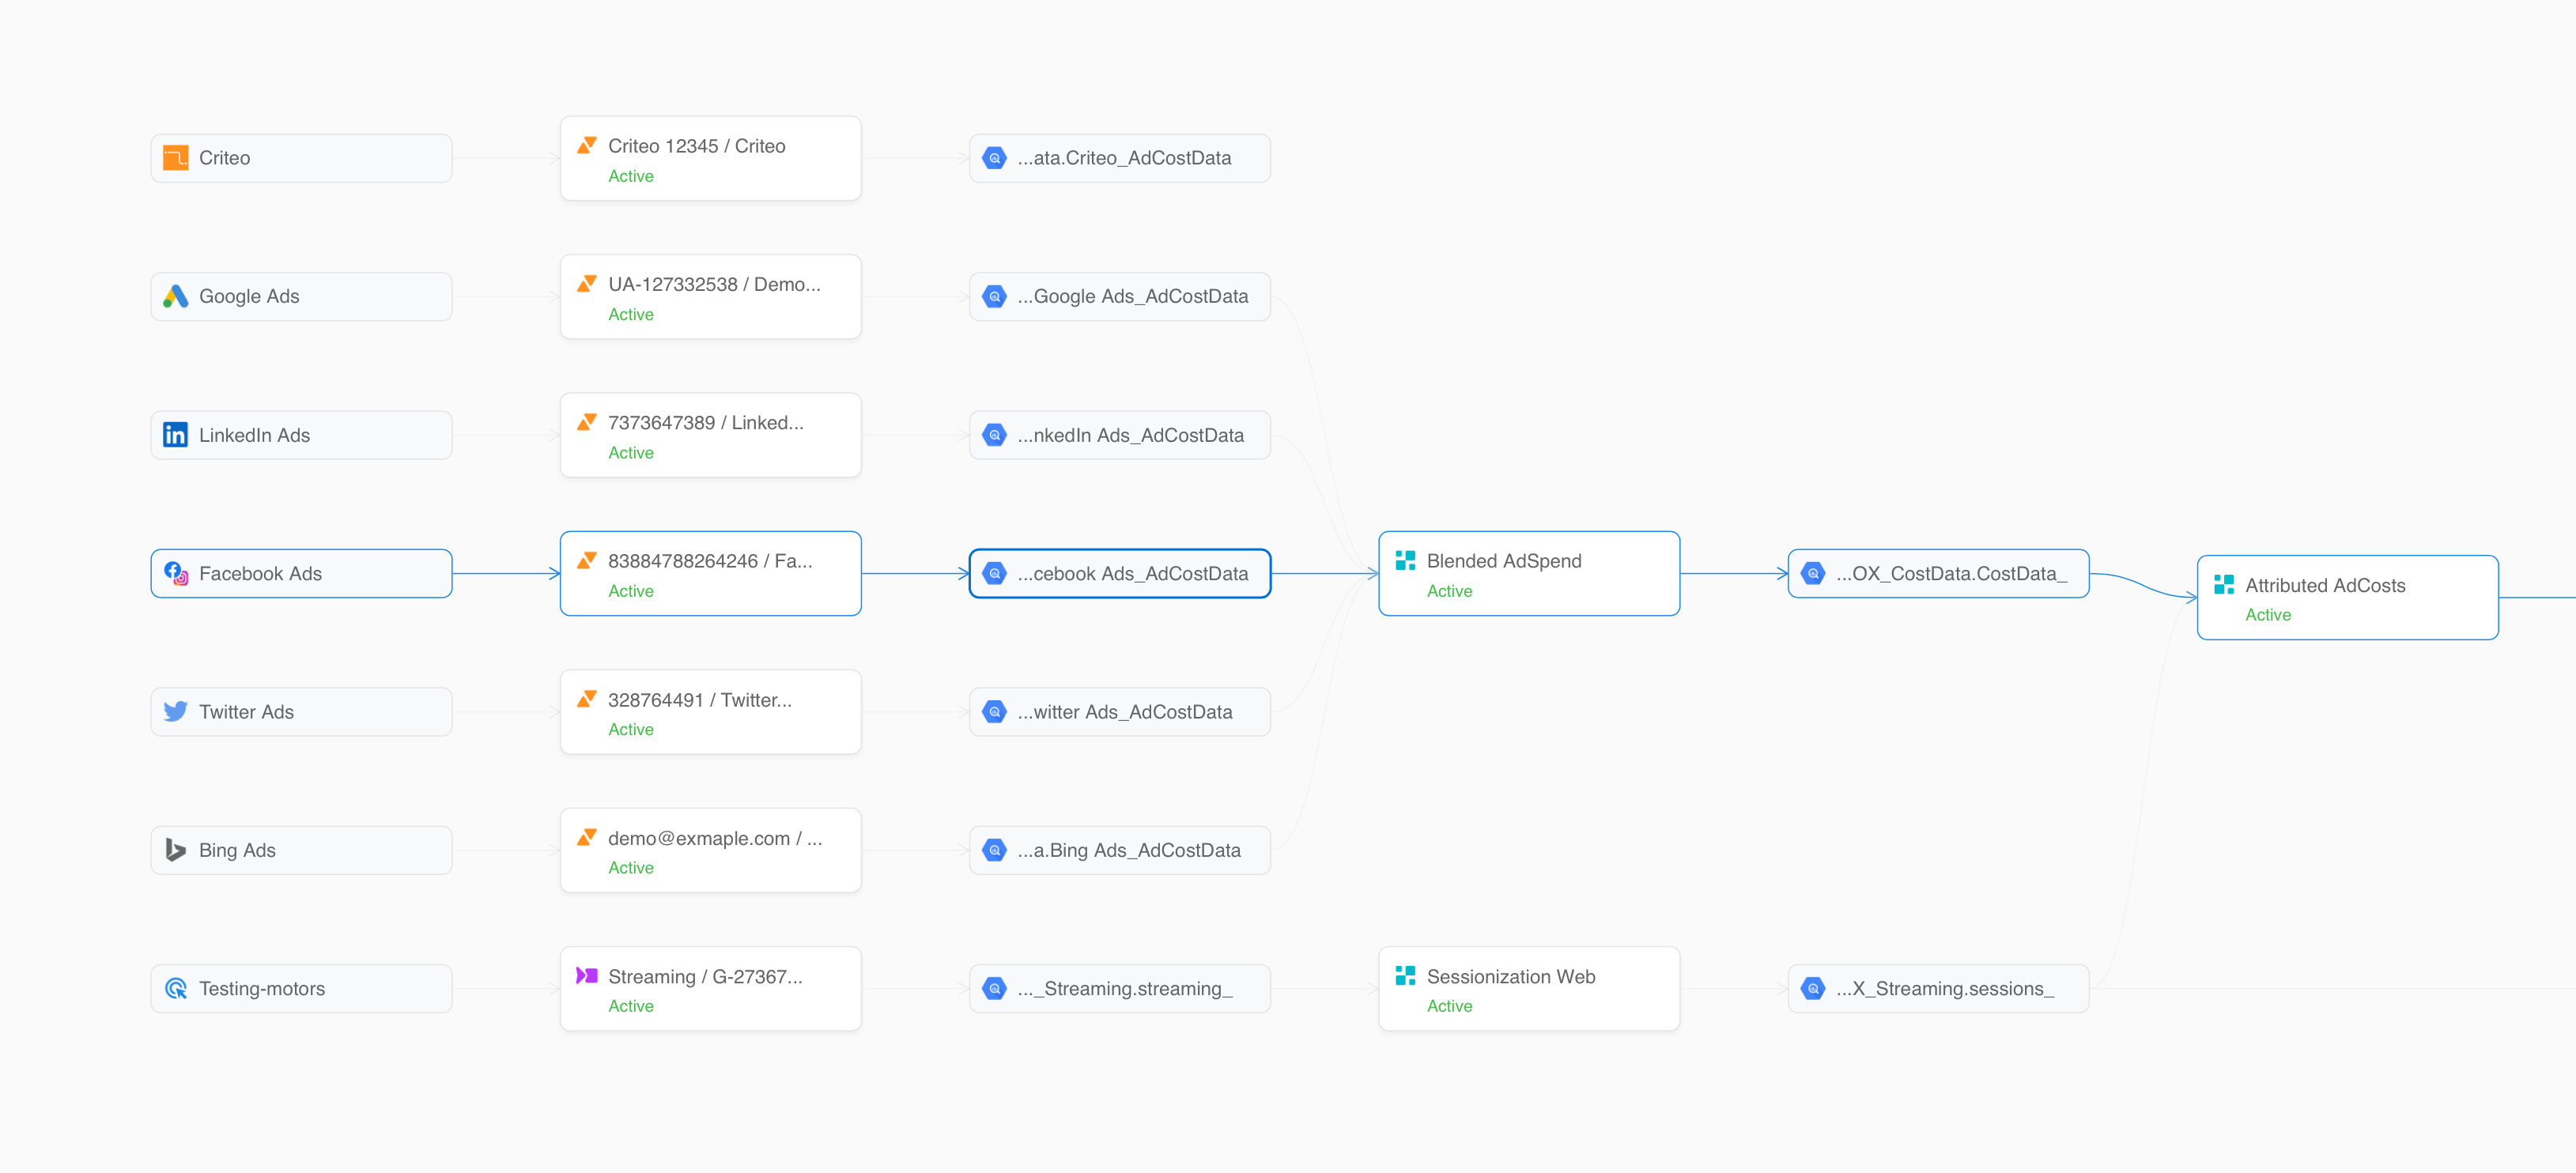Click the Bing logo icon
The height and width of the screenshot is (1173, 2576).
click(x=175, y=850)
